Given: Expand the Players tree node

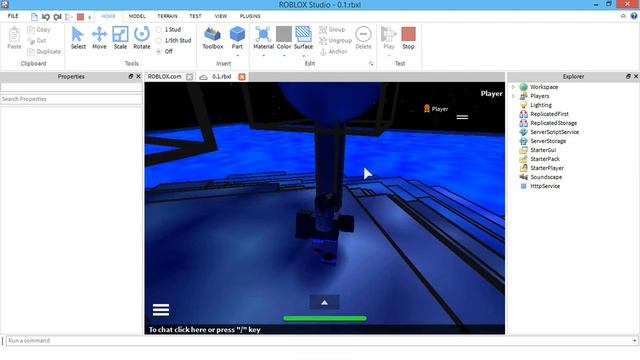Looking at the screenshot, I should click(513, 96).
